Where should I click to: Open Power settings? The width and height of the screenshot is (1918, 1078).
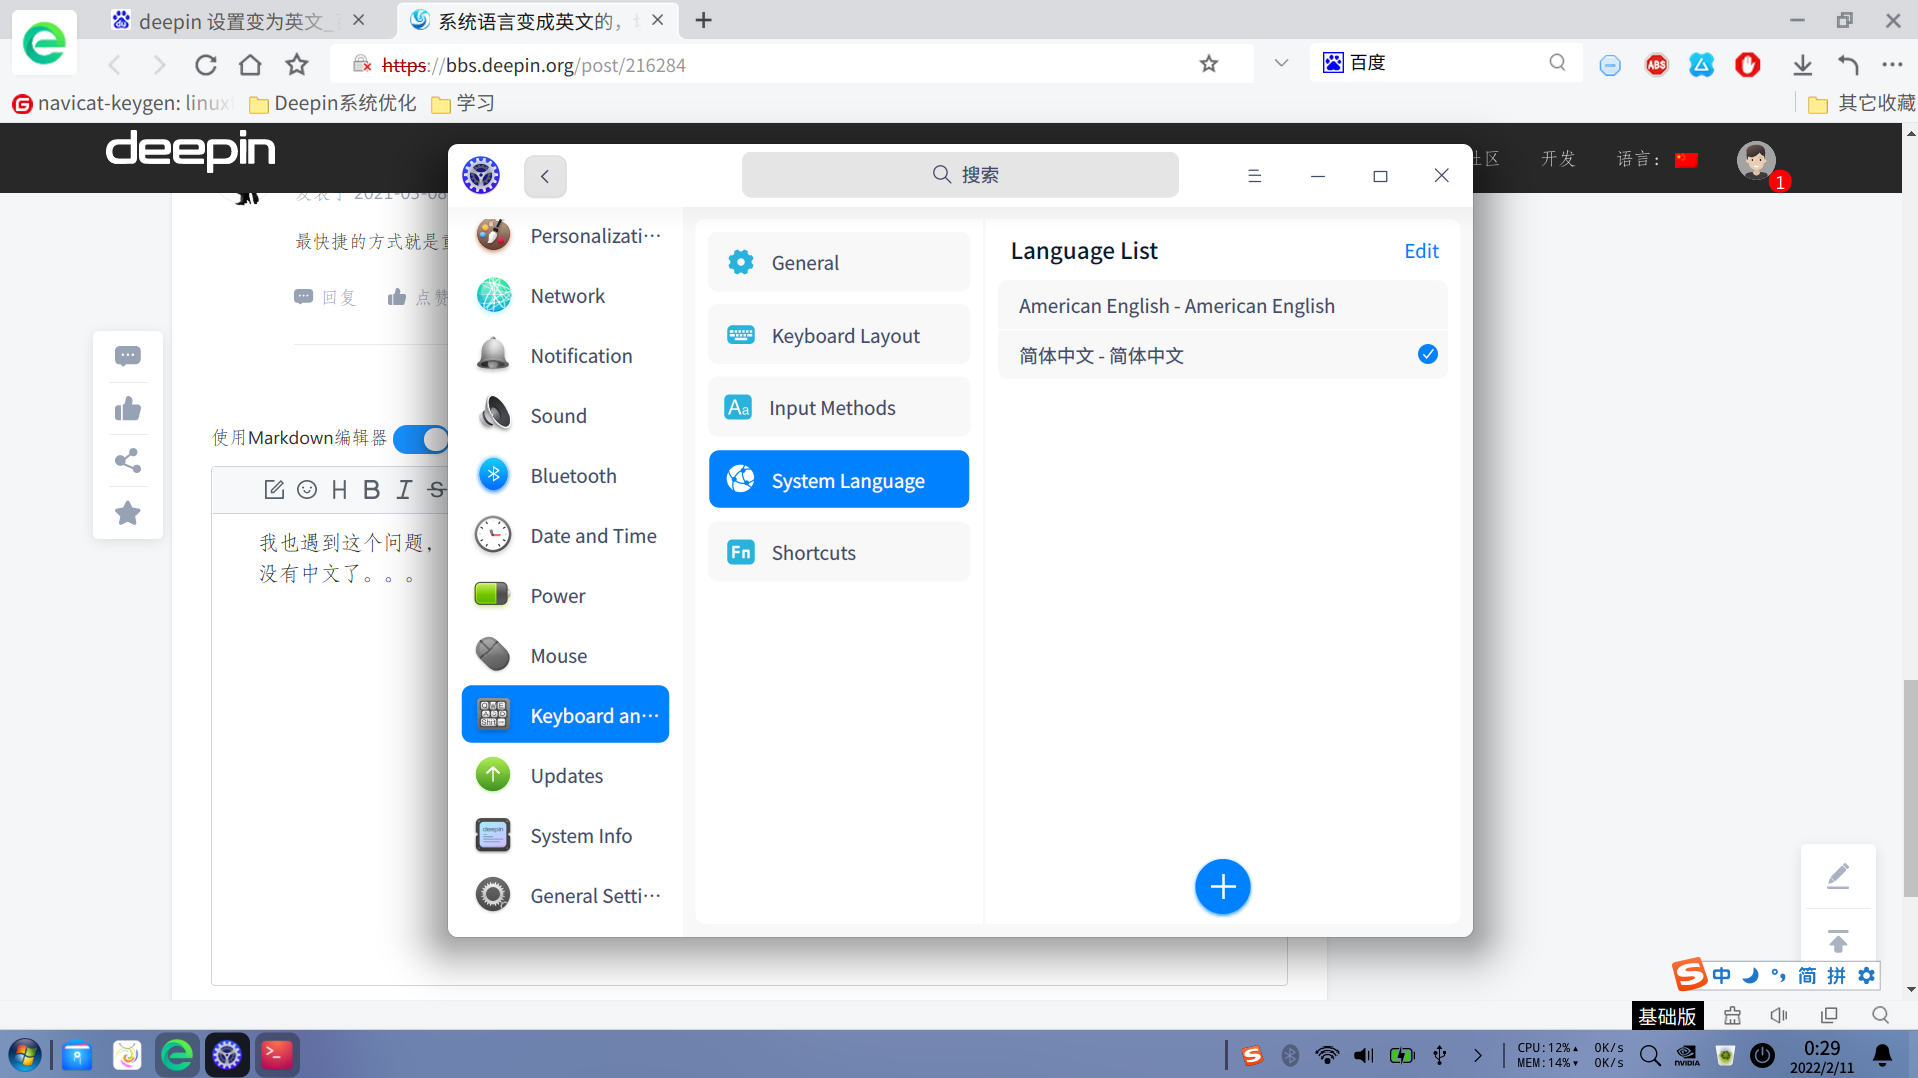tap(565, 596)
